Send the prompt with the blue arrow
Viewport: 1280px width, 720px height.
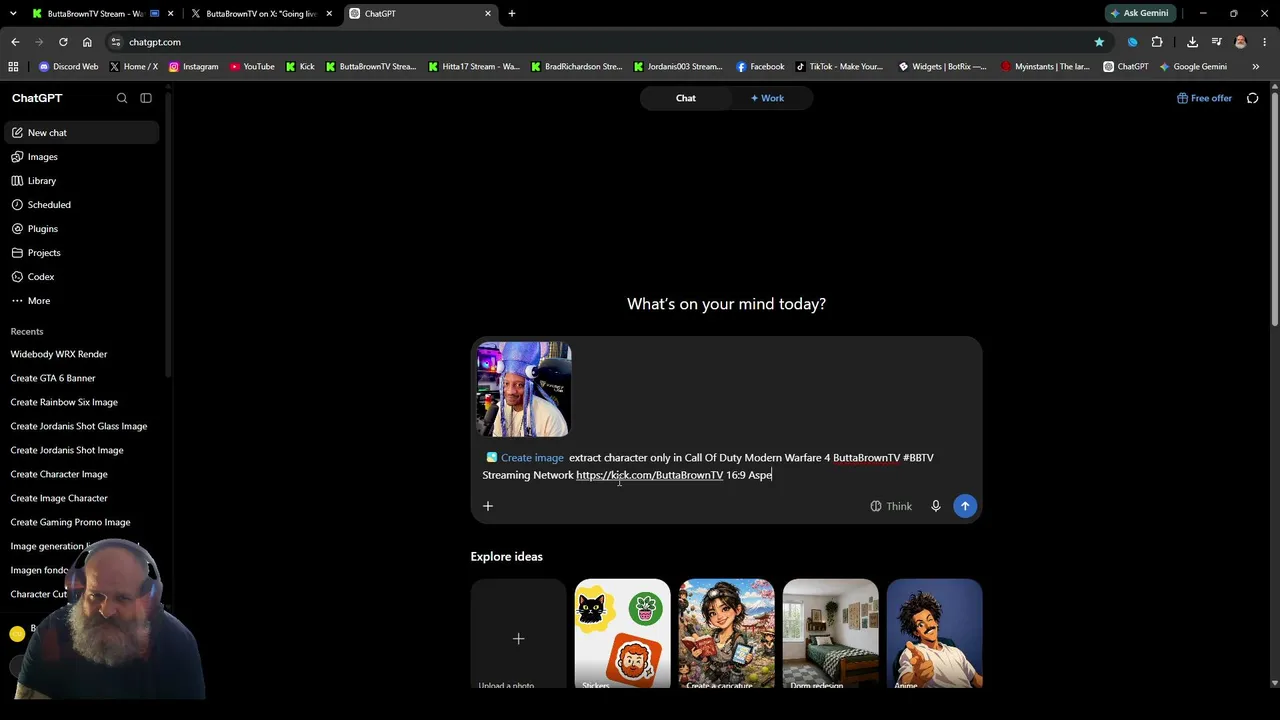click(x=965, y=506)
